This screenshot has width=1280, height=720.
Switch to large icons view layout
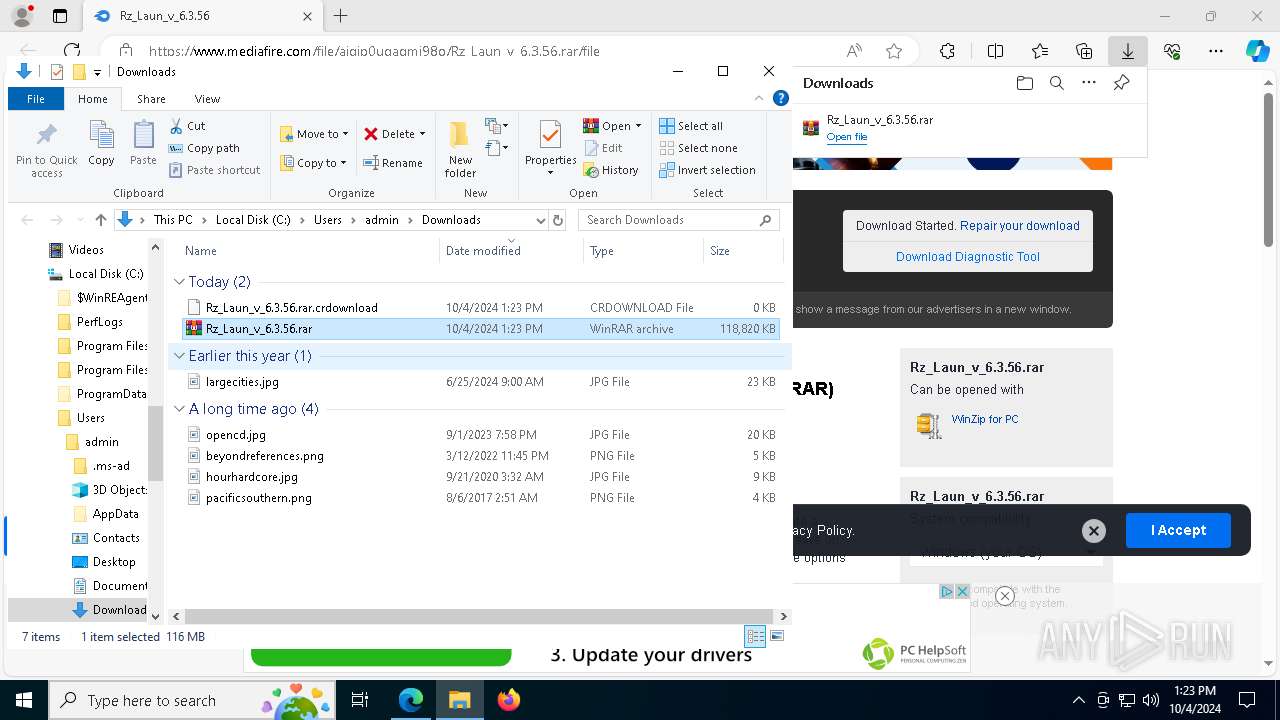point(777,636)
